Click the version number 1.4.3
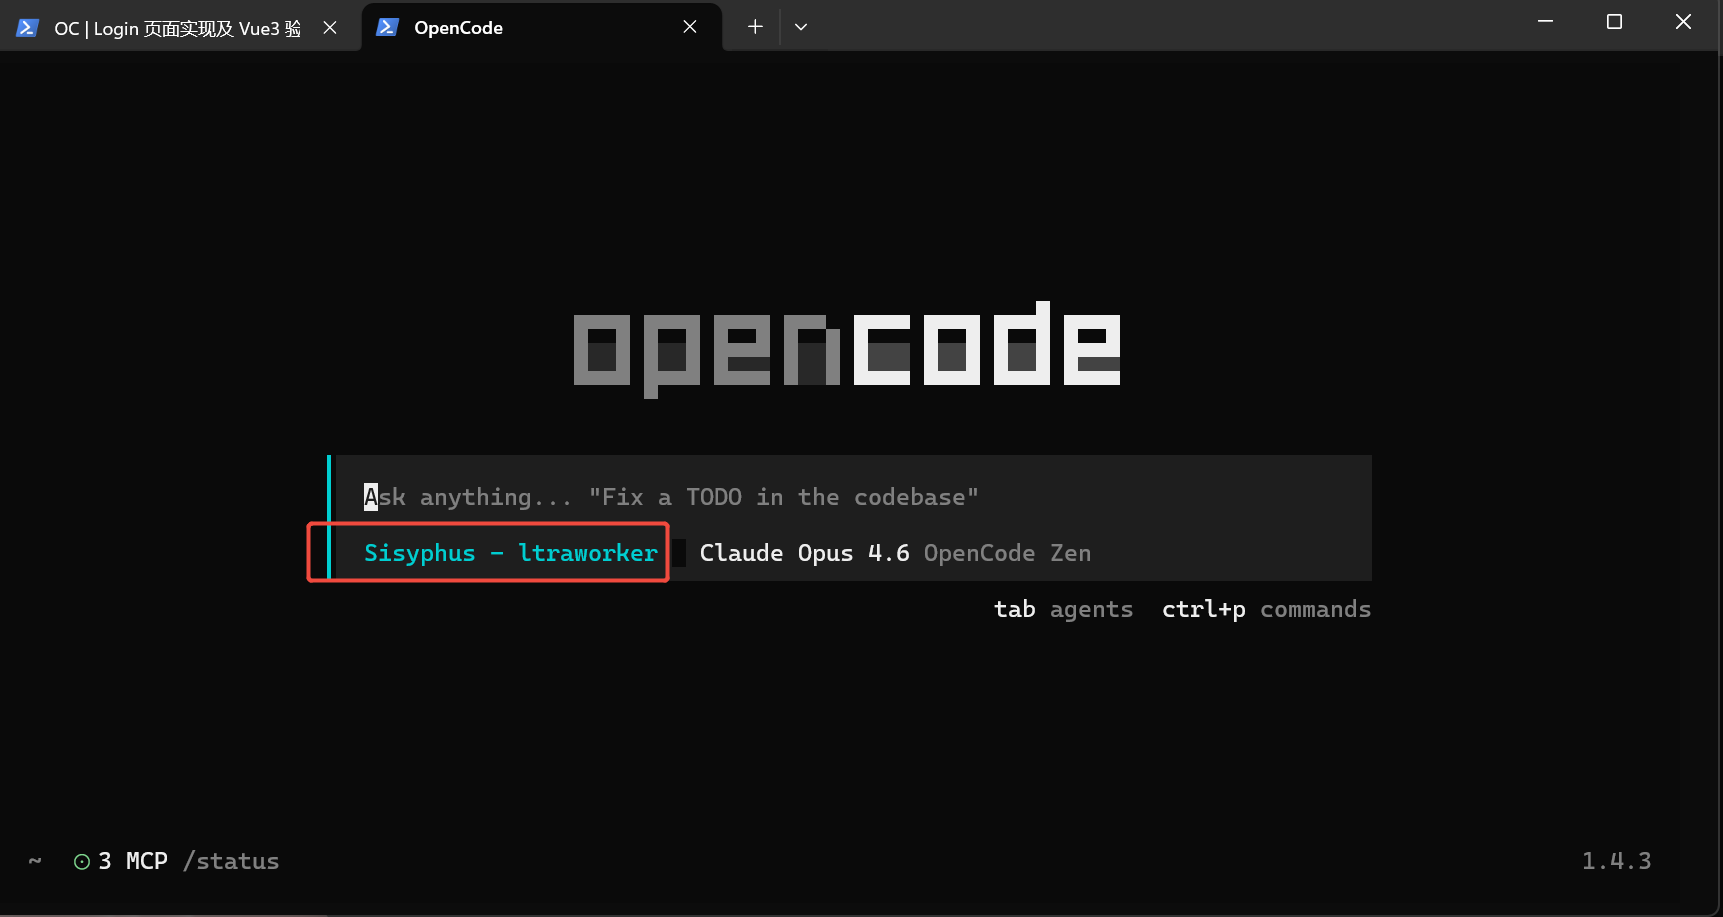This screenshot has height=917, width=1723. [x=1616, y=861]
